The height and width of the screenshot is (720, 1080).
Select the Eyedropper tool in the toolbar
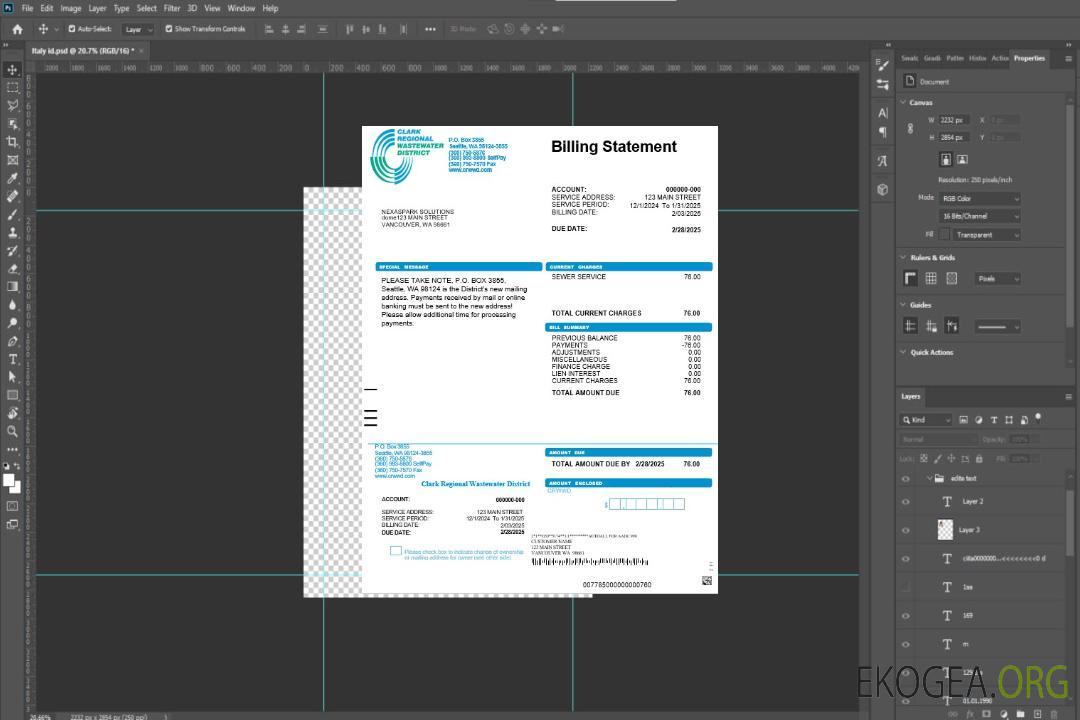[x=13, y=178]
